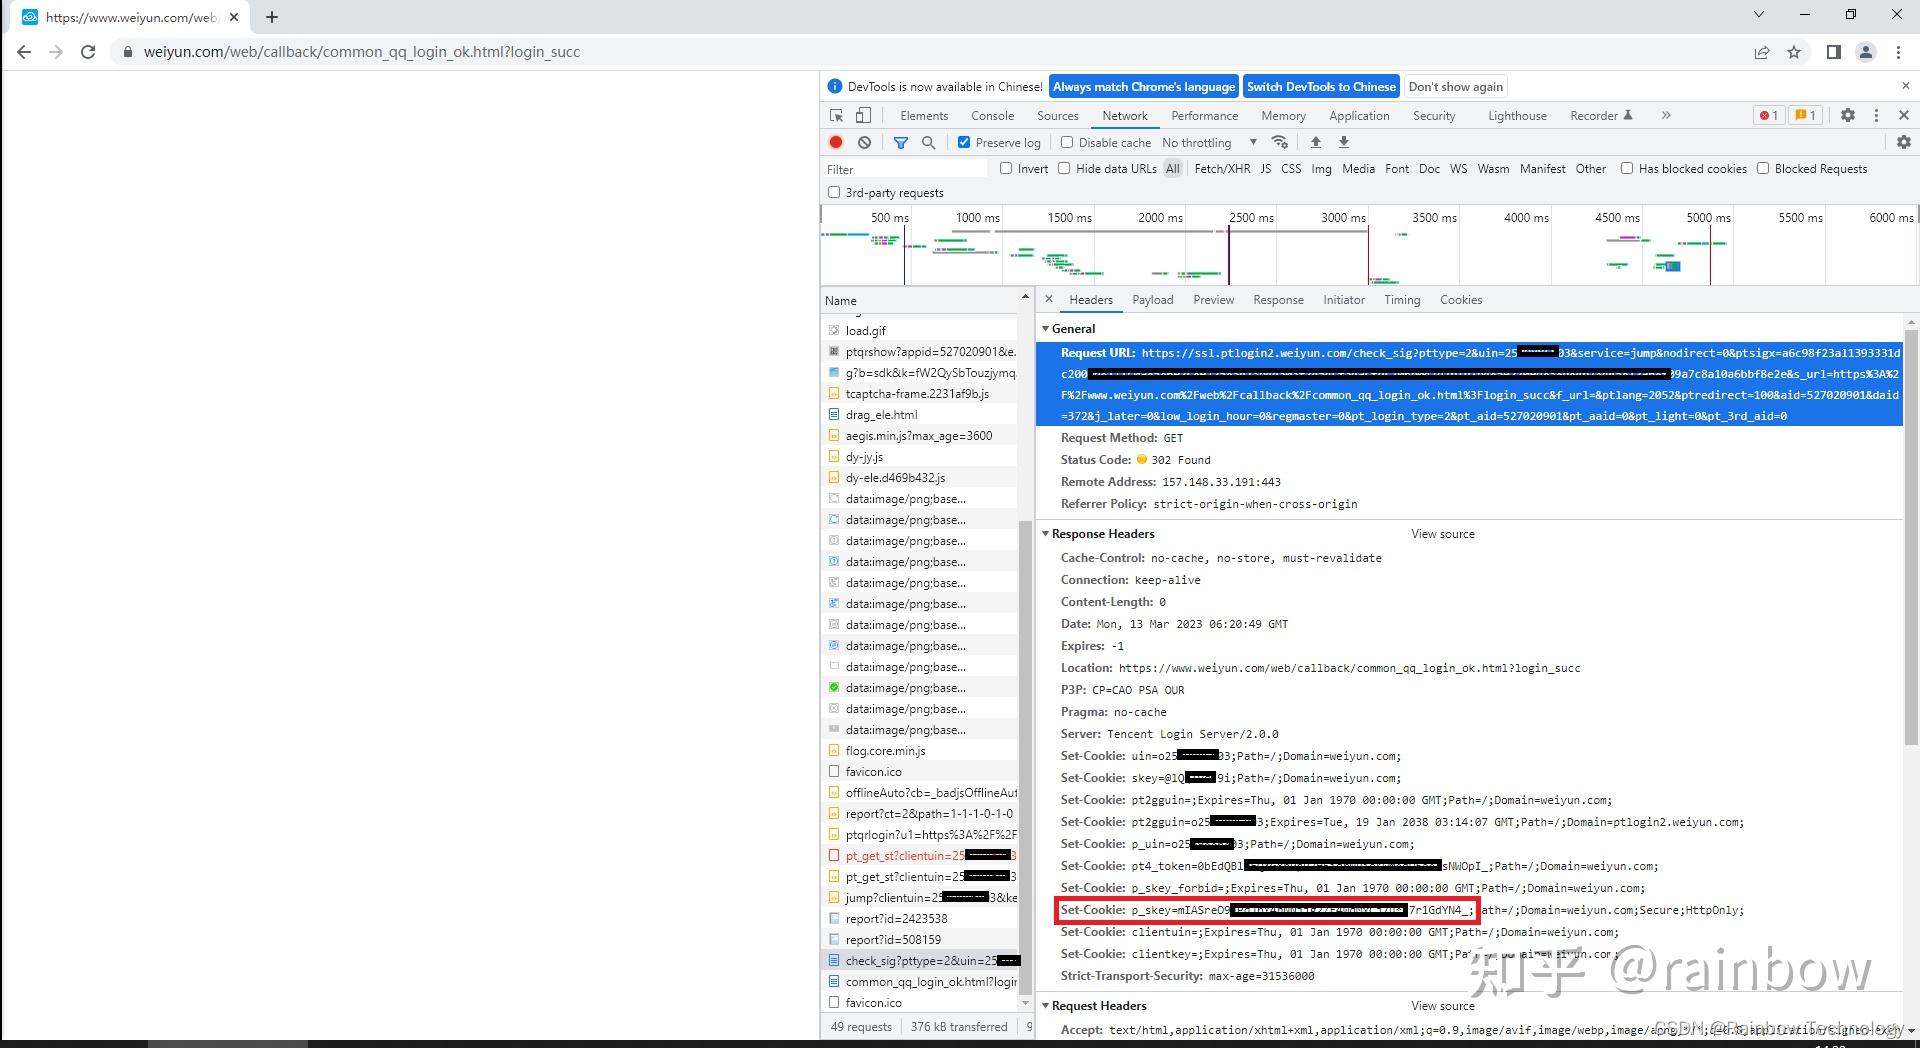Check the Invert filter option

click(x=1007, y=168)
